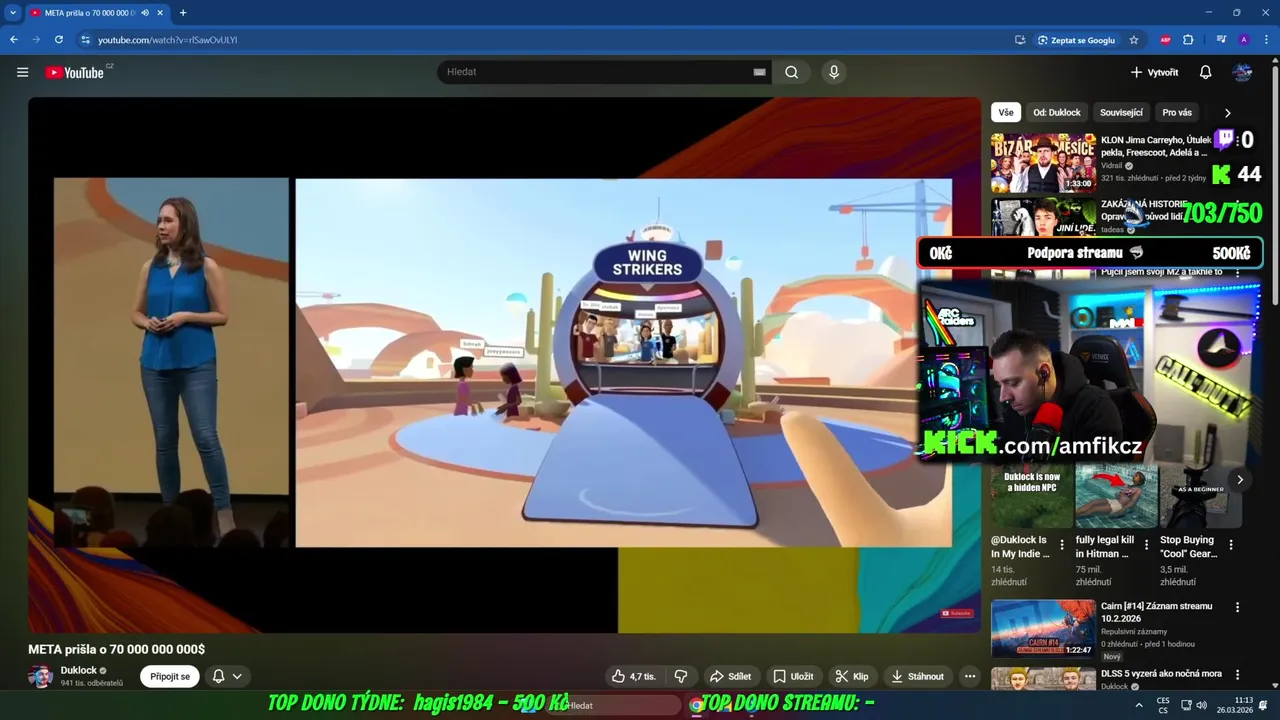Select the 'Vše' filter chip
Viewport: 1280px width, 720px height.
(x=1005, y=113)
